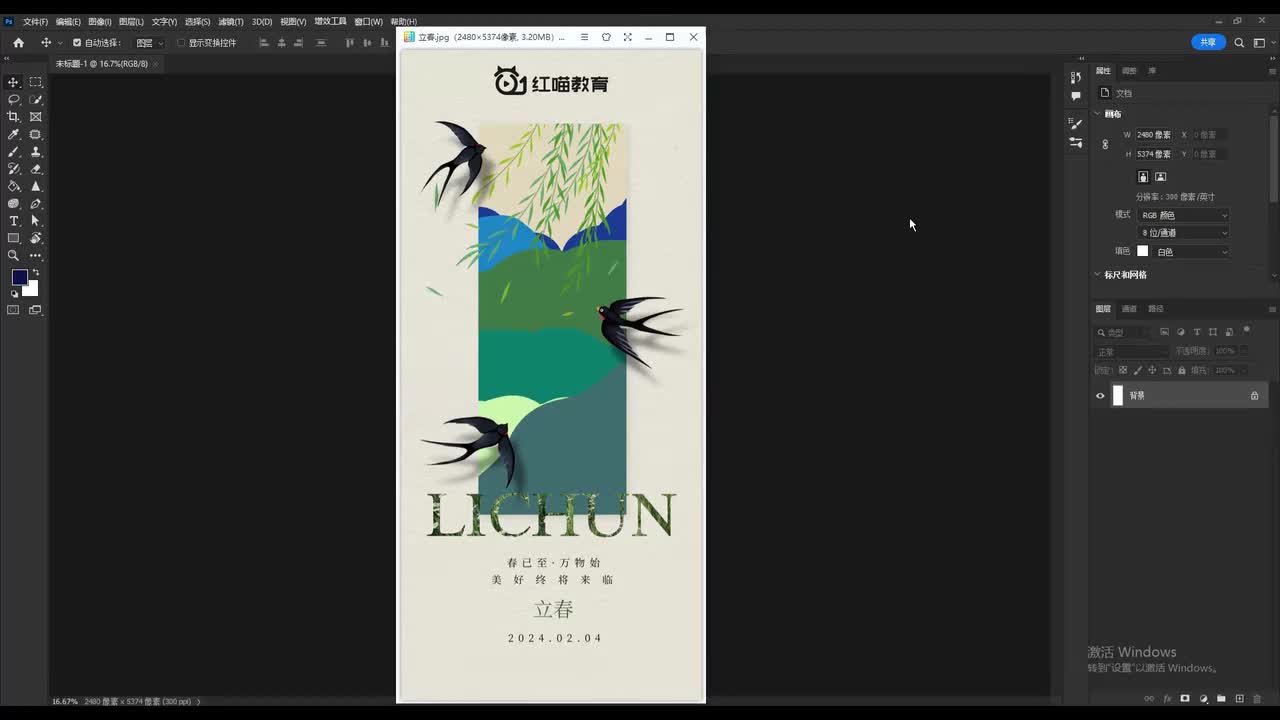Choose the Pen tool
1280x720 pixels.
(x=36, y=204)
